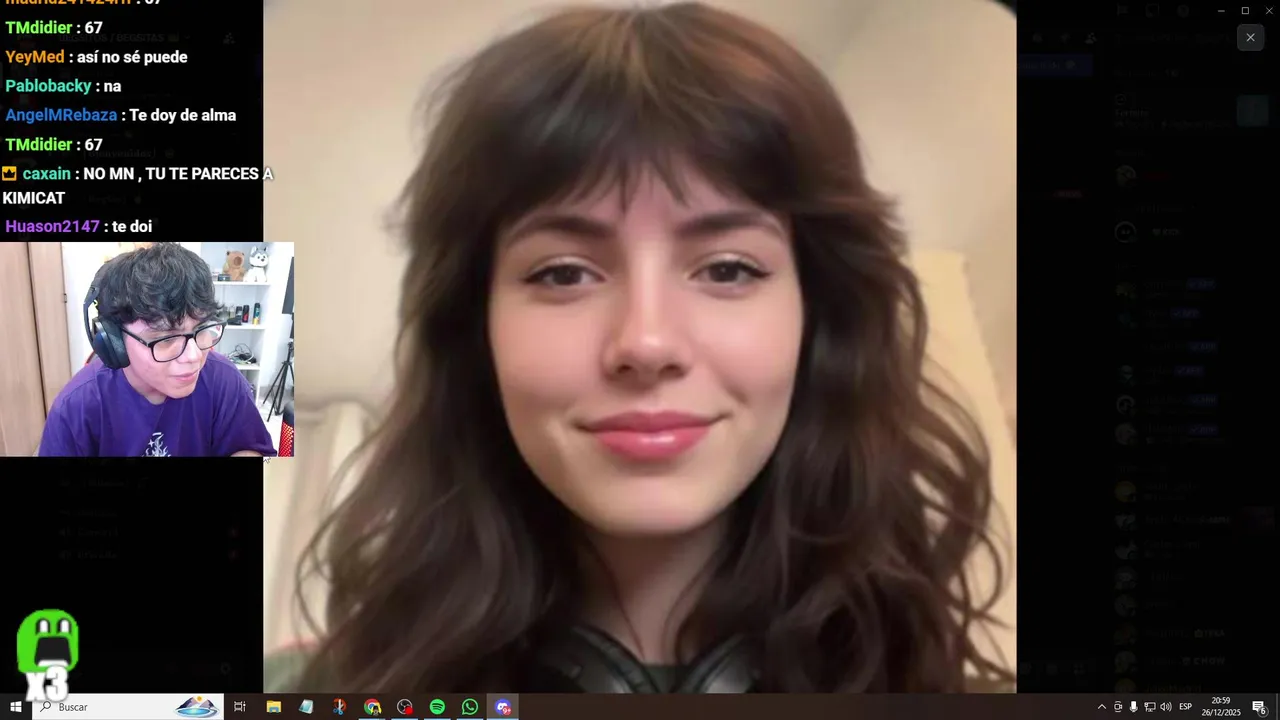Click the enlarged portrait photo
1280x720 pixels.
[640, 347]
